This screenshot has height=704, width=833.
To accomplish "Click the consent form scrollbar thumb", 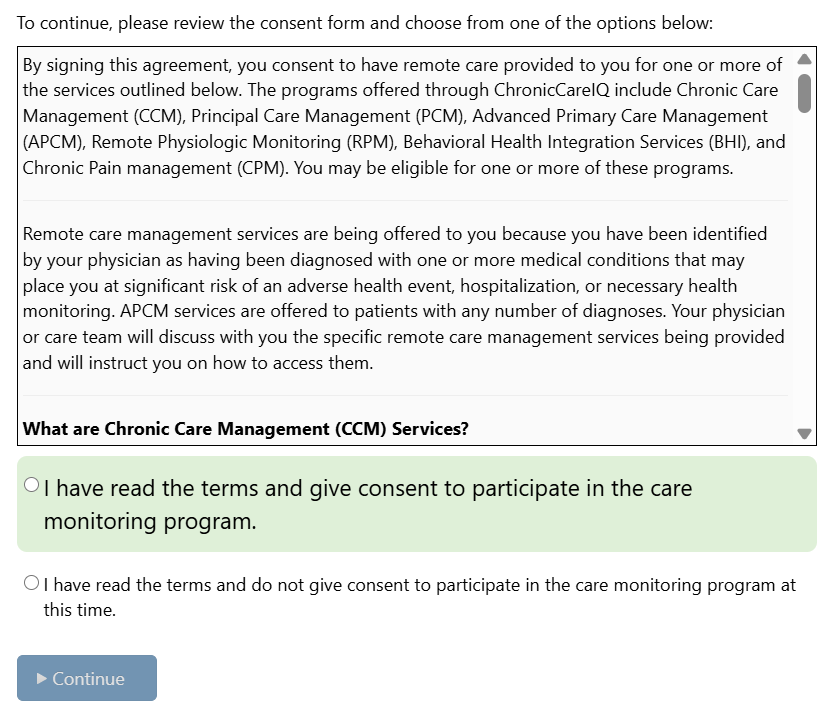I will (804, 94).
